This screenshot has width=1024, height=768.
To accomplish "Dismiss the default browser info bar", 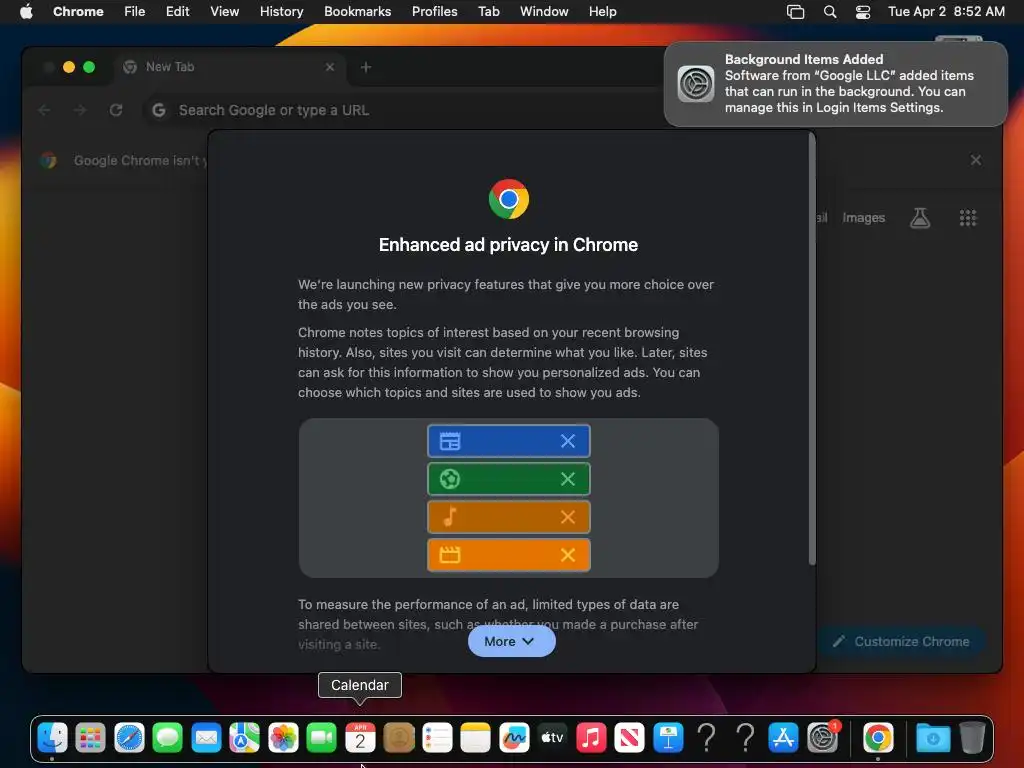I will tap(976, 160).
